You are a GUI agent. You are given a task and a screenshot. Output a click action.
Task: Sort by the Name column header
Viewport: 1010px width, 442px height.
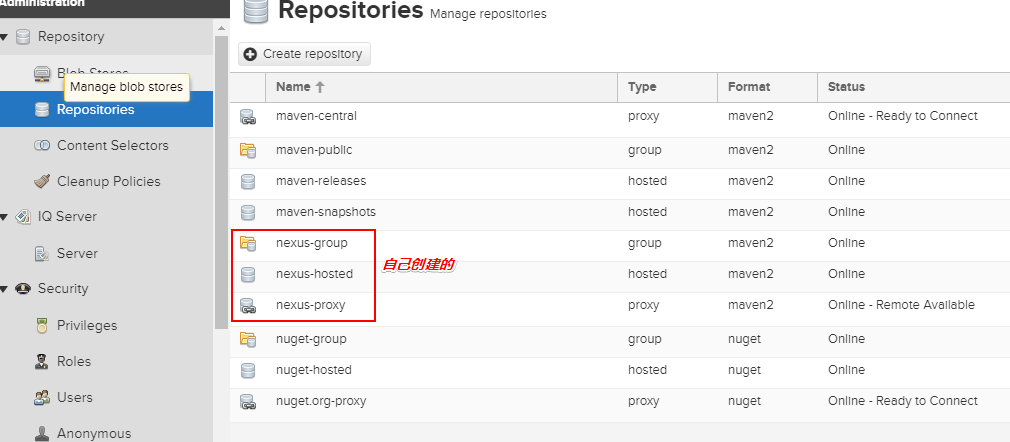coord(441,87)
